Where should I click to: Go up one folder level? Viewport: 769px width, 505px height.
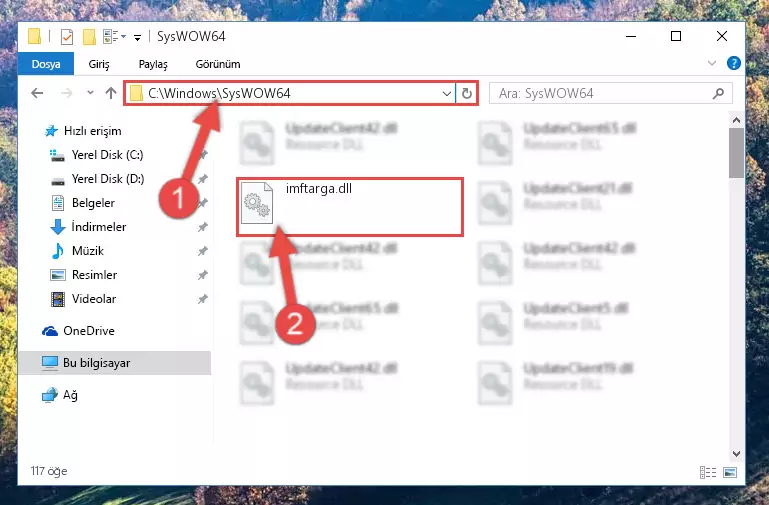111,93
